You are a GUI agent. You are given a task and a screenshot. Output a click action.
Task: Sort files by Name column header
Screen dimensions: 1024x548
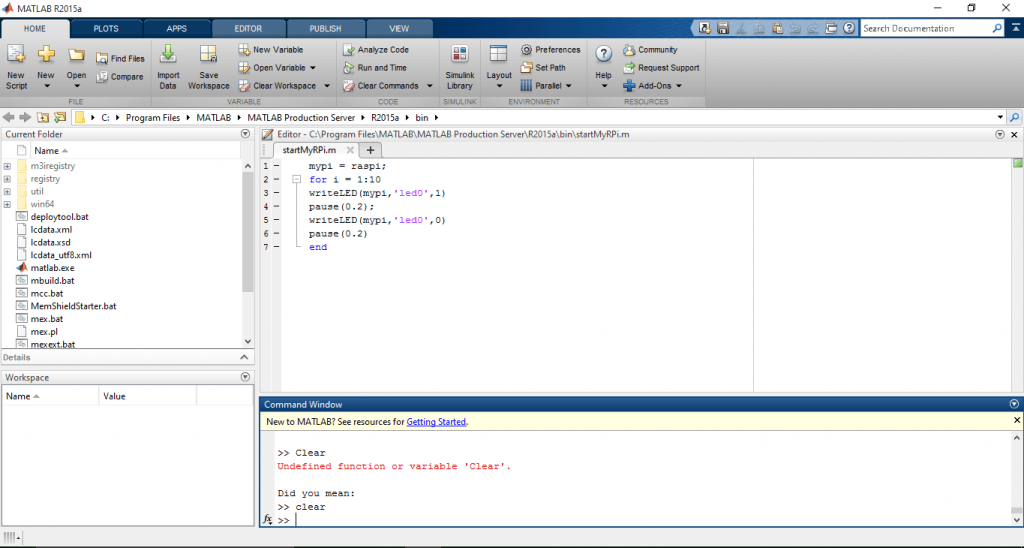pyautogui.click(x=46, y=150)
